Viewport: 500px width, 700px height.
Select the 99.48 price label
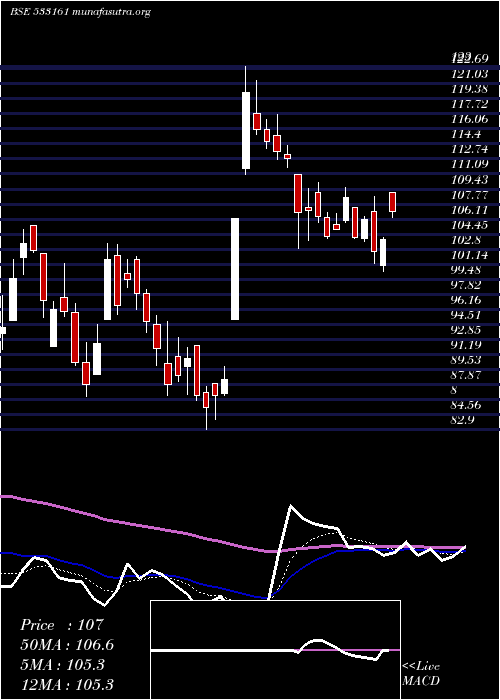tap(466, 270)
